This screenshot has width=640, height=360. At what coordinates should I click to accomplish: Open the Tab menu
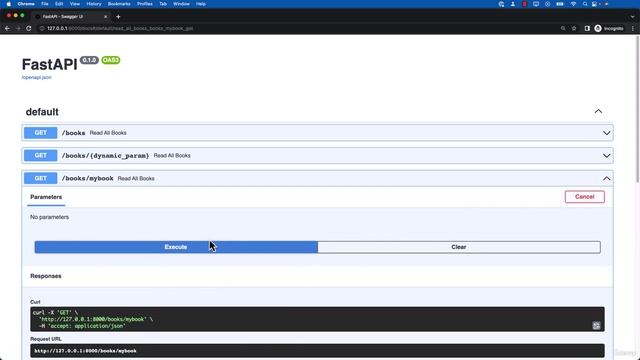tap(163, 4)
